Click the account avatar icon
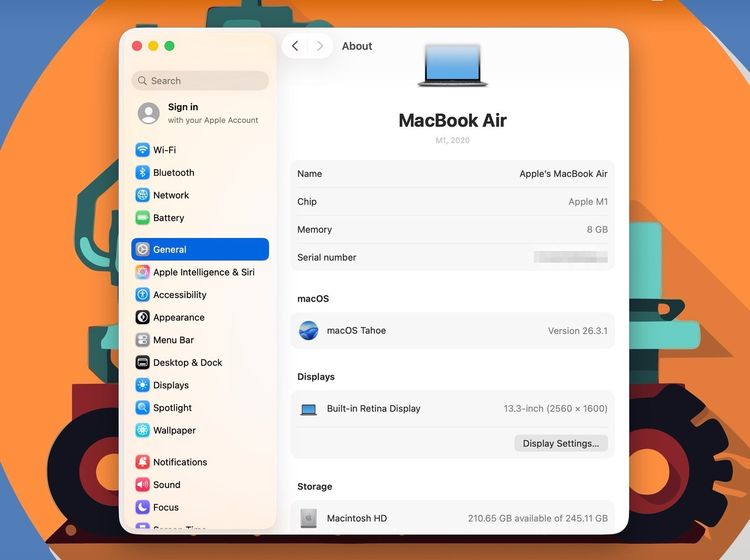 (x=149, y=113)
